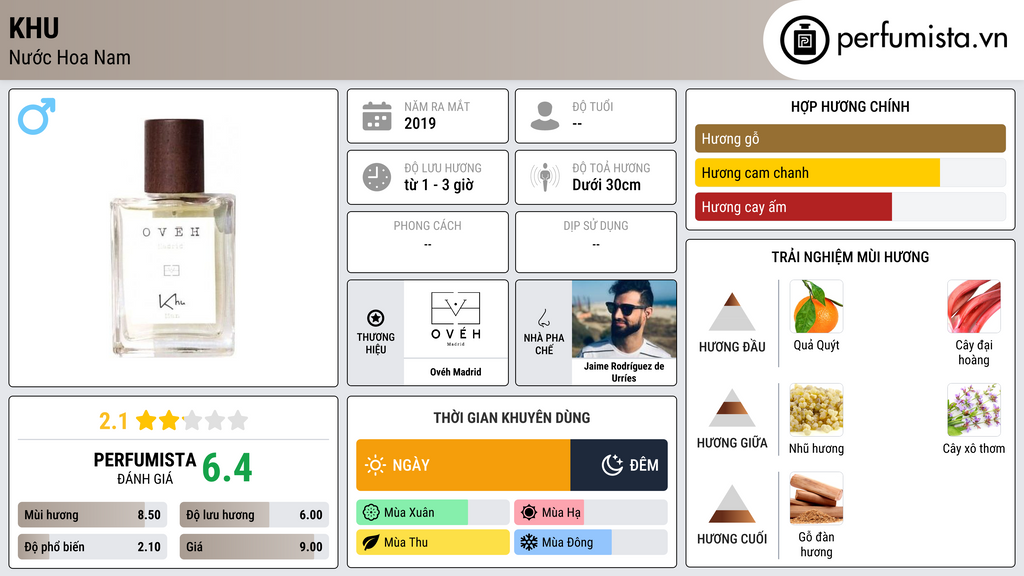Viewport: 1024px width, 576px height.
Task: Open the Quả Quýt mandarin note image
Action: [x=816, y=306]
